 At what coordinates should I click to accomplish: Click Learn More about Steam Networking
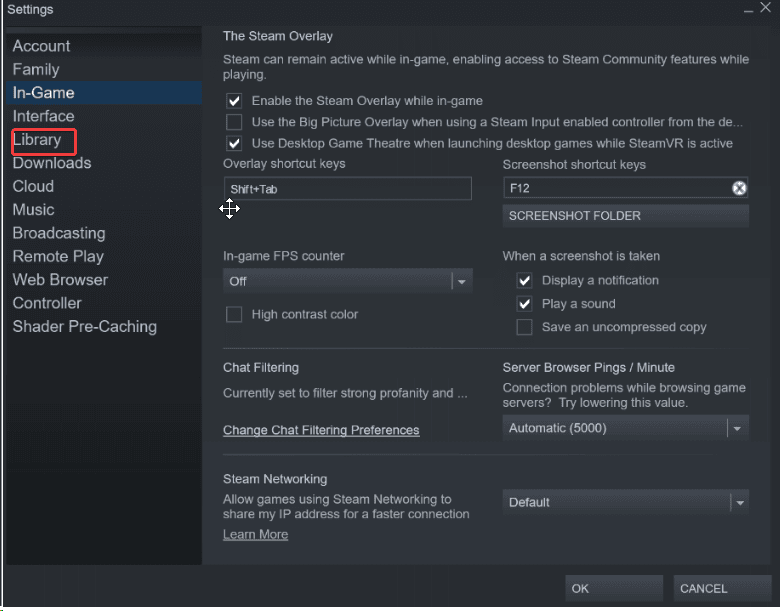point(255,535)
